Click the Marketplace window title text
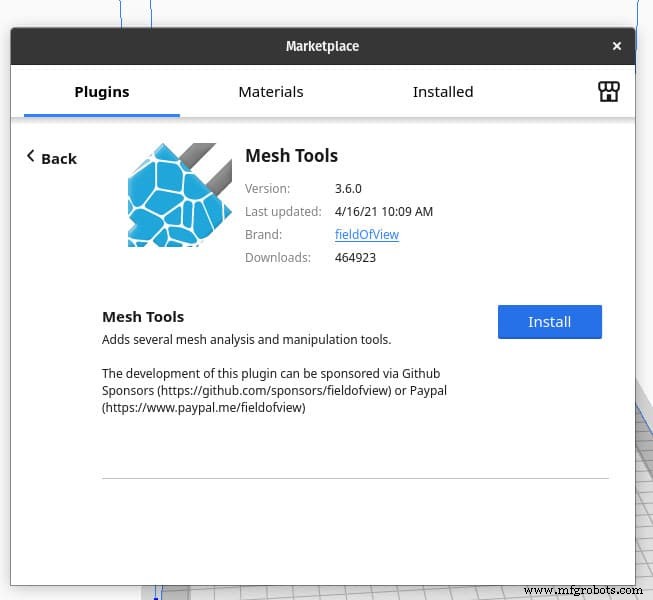This screenshot has height=600, width=653. coord(322,46)
